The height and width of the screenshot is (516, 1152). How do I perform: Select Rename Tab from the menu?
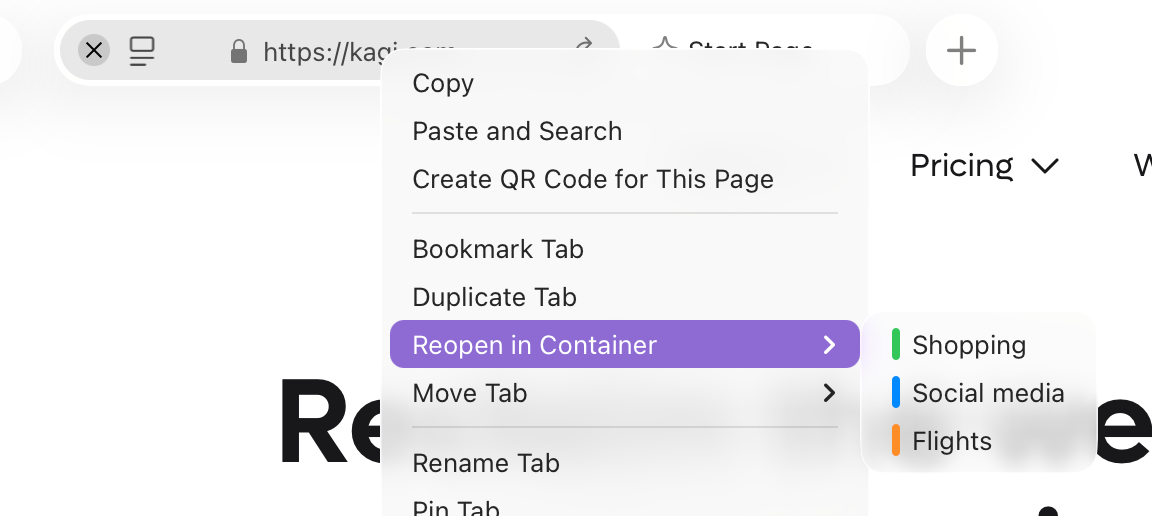624,463
